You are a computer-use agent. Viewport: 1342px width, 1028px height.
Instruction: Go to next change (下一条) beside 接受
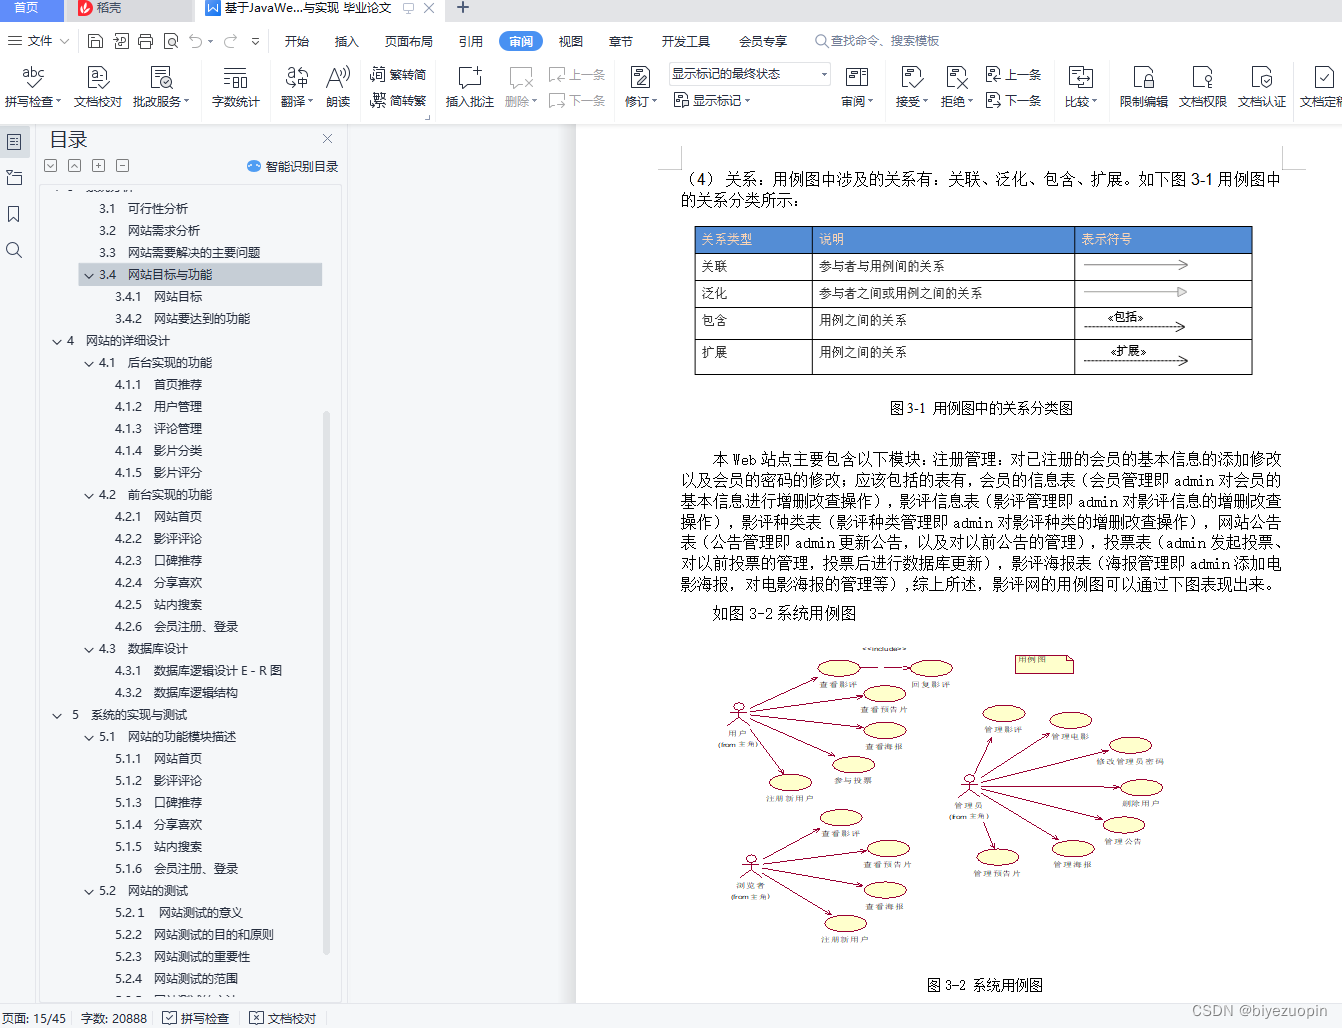[x=1014, y=100]
